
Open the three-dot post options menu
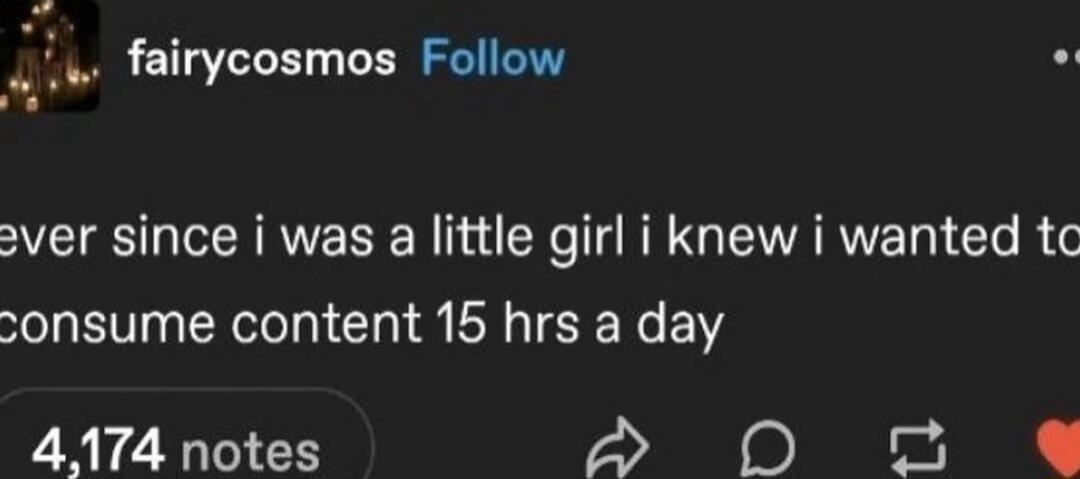point(1066,58)
